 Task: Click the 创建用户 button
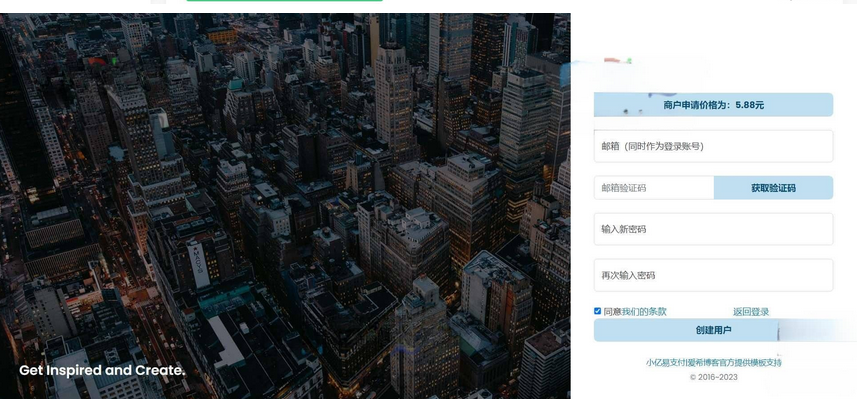coord(713,330)
